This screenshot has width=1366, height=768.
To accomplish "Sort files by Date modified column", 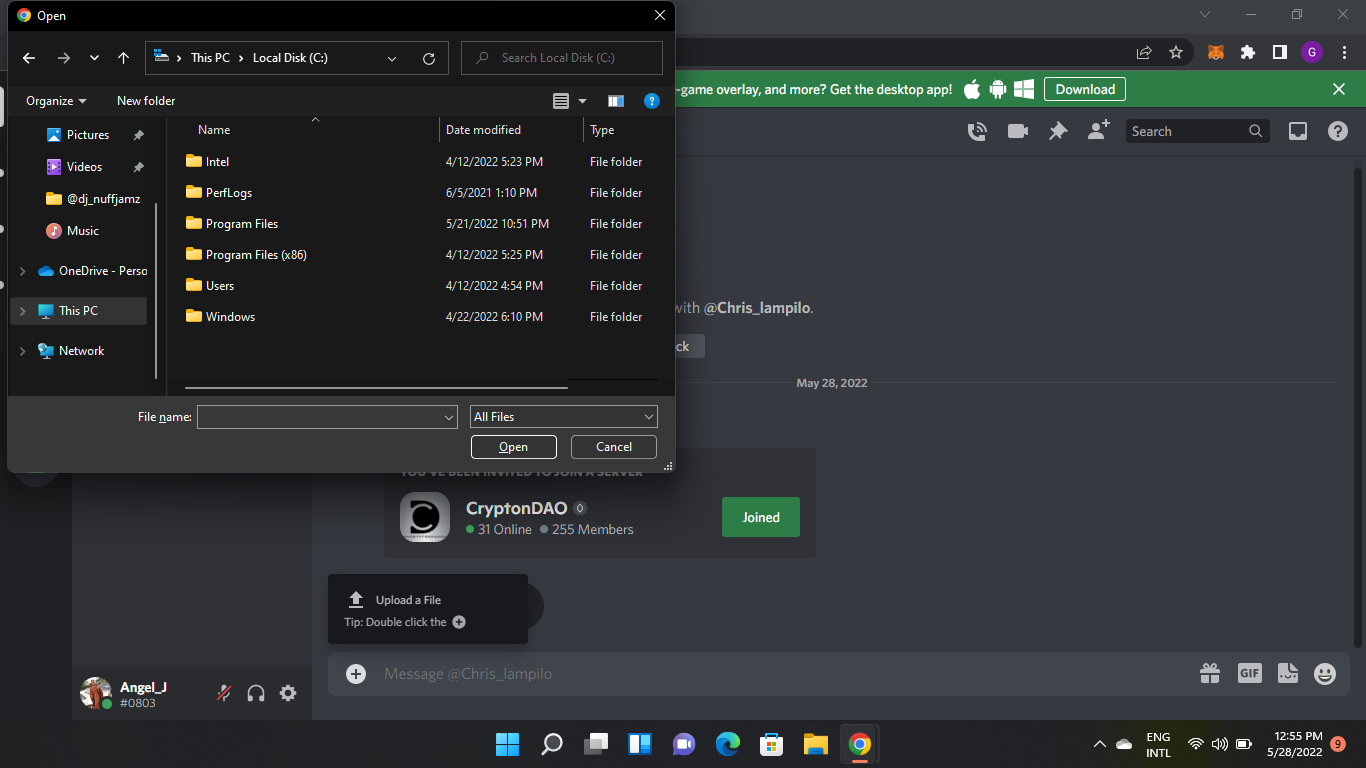I will [483, 130].
